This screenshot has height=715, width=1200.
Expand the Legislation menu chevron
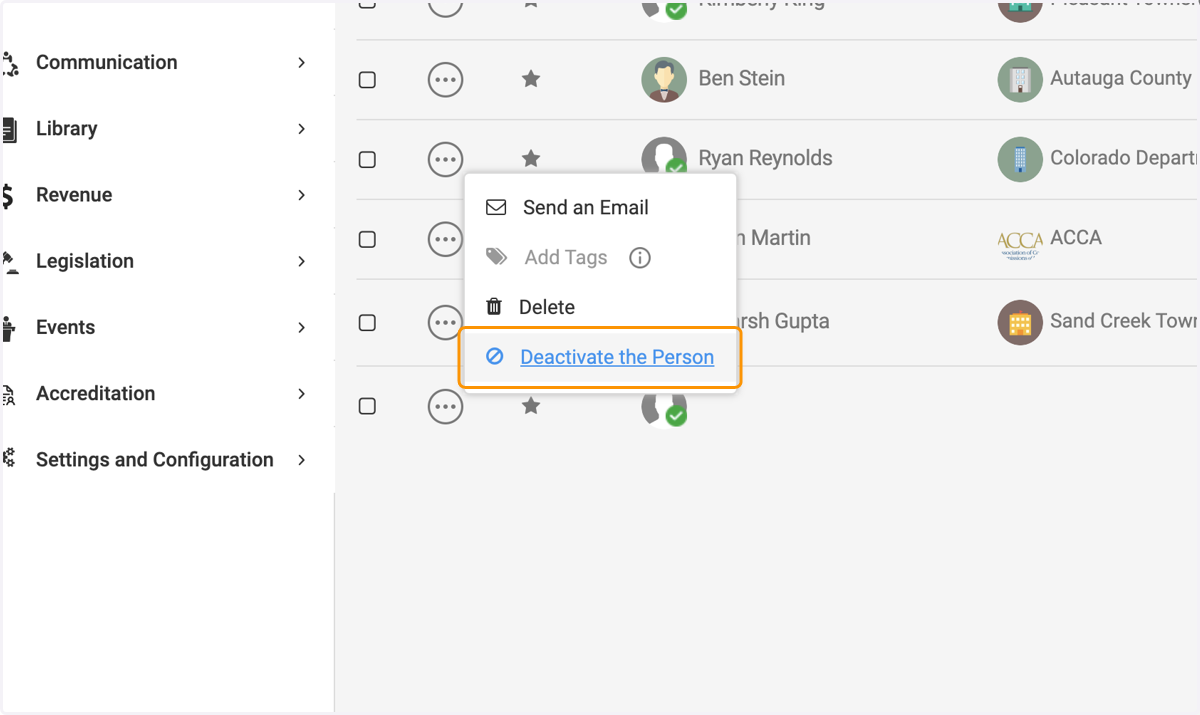pos(302,261)
